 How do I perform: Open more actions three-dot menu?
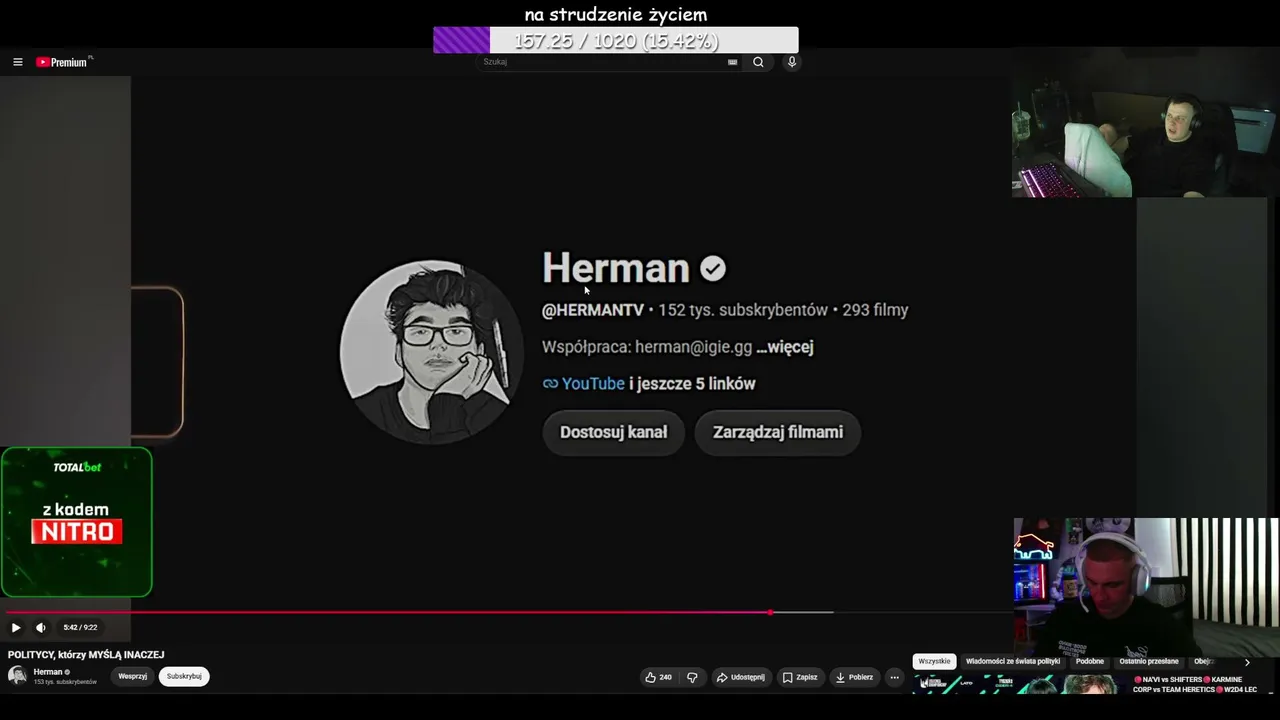(895, 677)
